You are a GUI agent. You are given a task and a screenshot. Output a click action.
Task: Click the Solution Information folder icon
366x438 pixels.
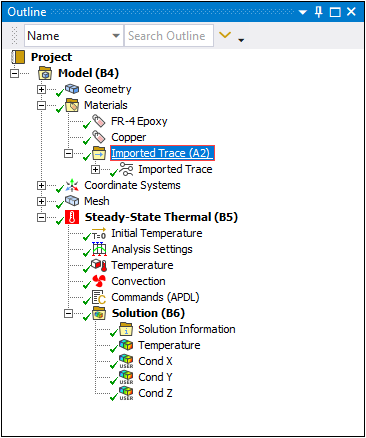click(126, 329)
